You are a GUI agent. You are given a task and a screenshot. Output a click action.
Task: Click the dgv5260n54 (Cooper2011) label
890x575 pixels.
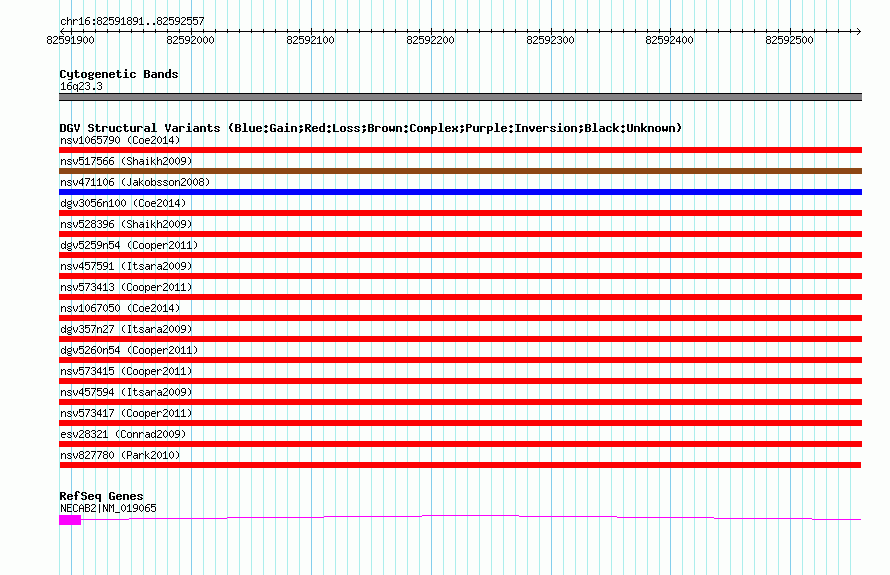[129, 350]
